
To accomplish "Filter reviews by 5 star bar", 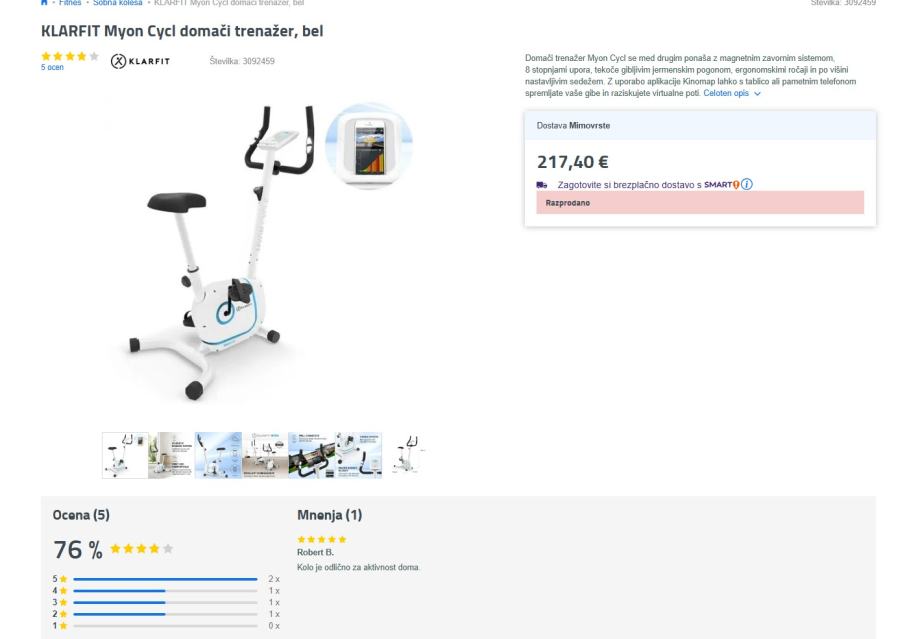I will [x=165, y=579].
